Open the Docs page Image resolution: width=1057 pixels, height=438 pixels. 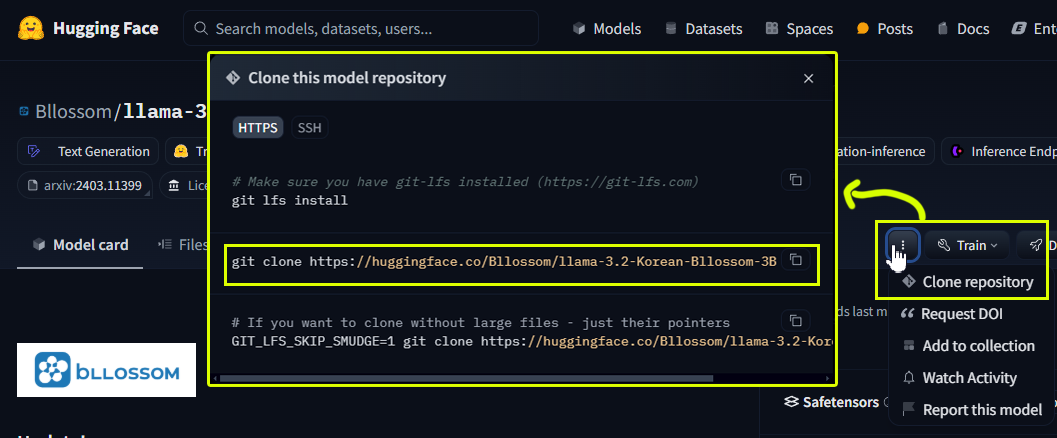tap(963, 29)
